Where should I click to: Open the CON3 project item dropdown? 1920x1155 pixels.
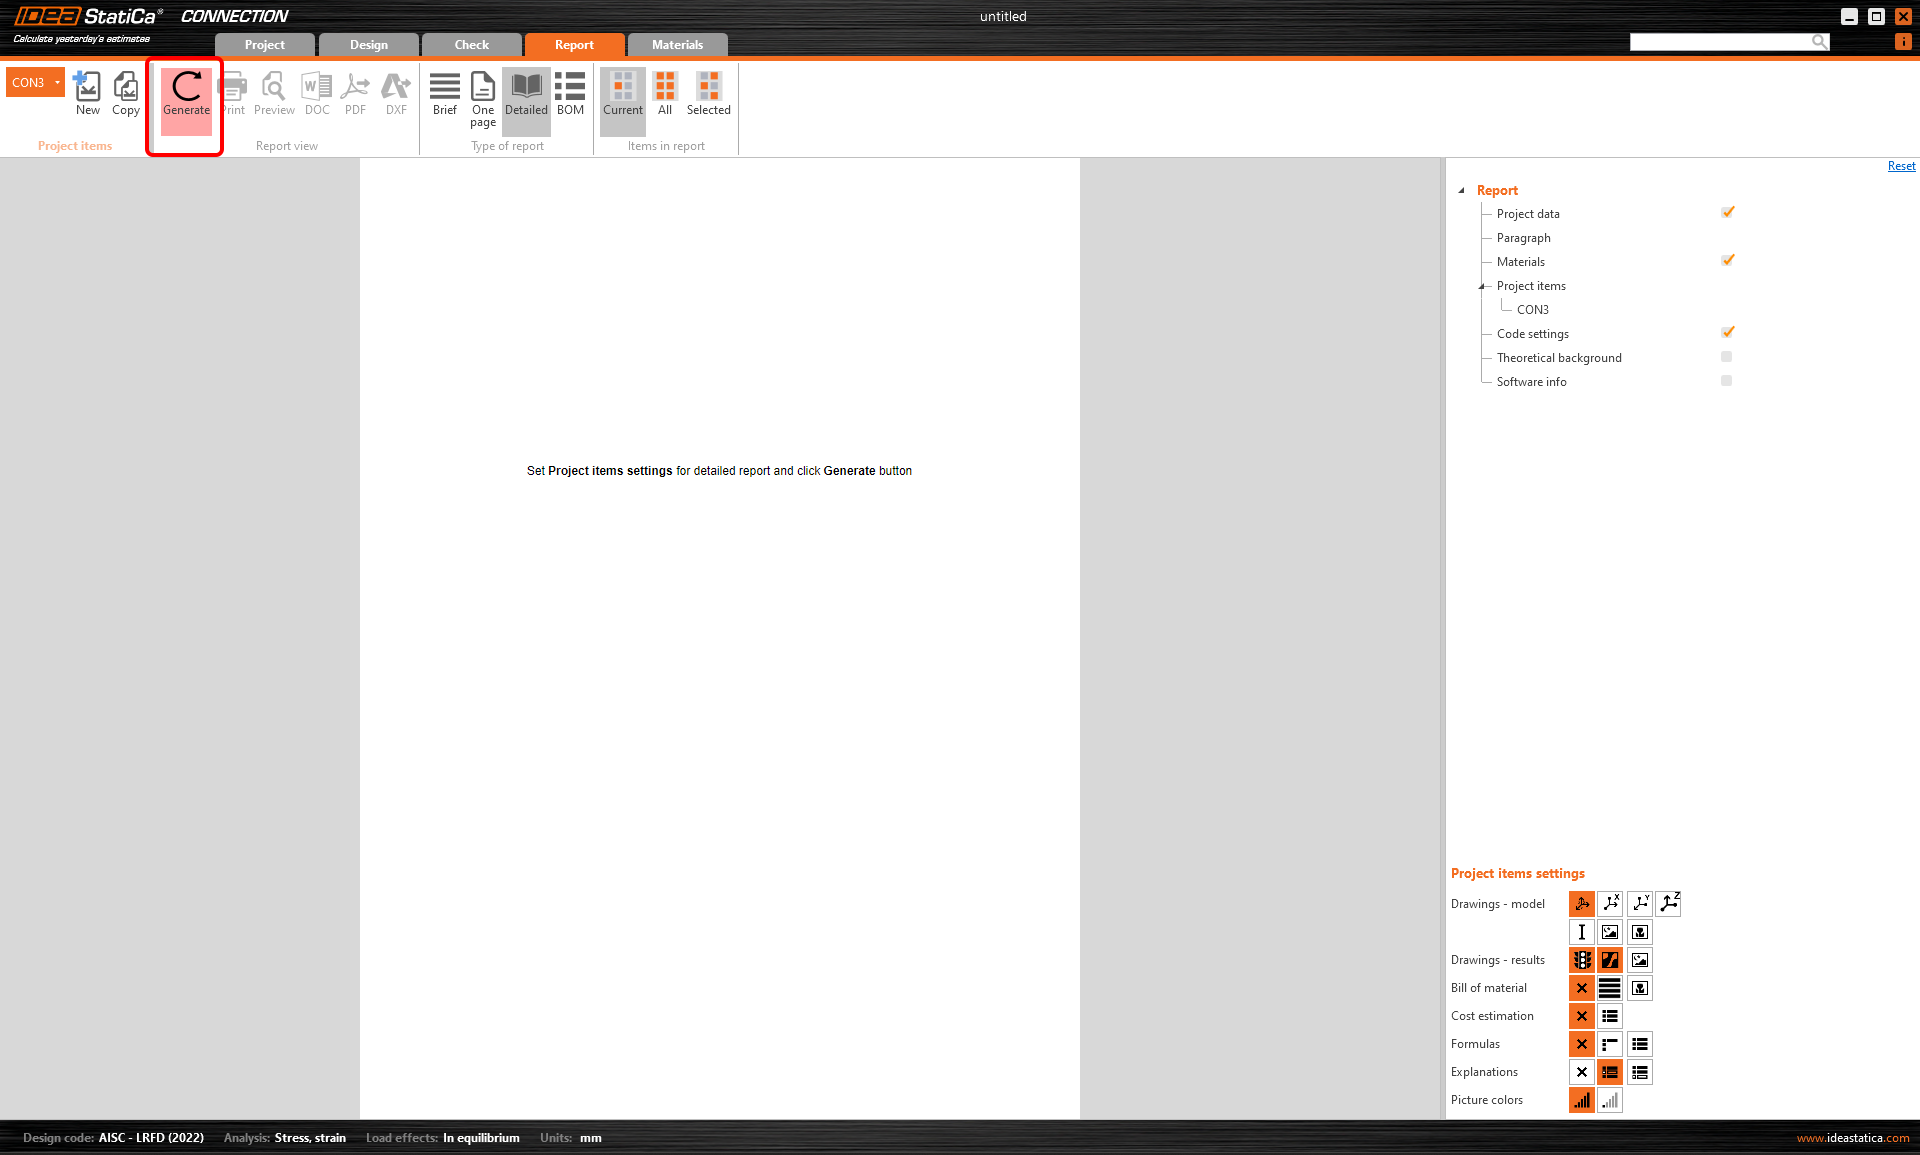tap(57, 83)
